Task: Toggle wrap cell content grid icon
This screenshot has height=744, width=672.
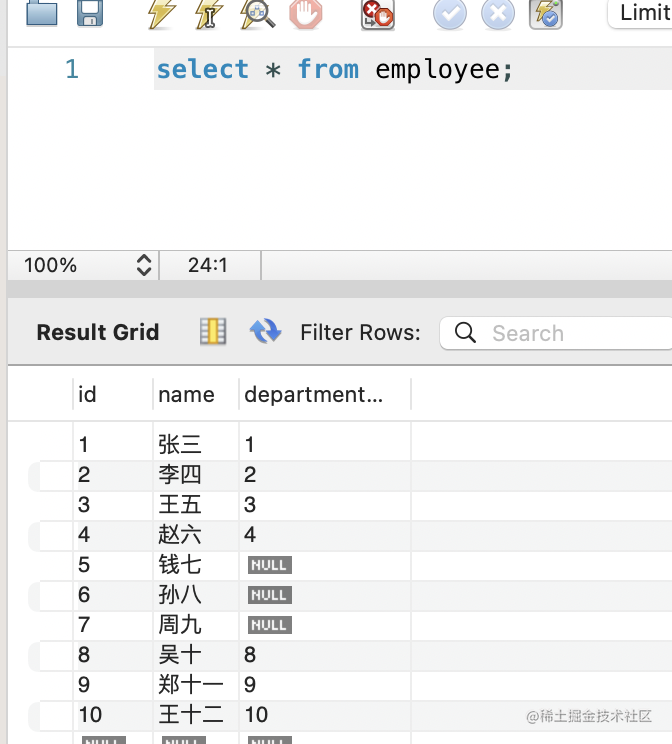Action: point(213,331)
